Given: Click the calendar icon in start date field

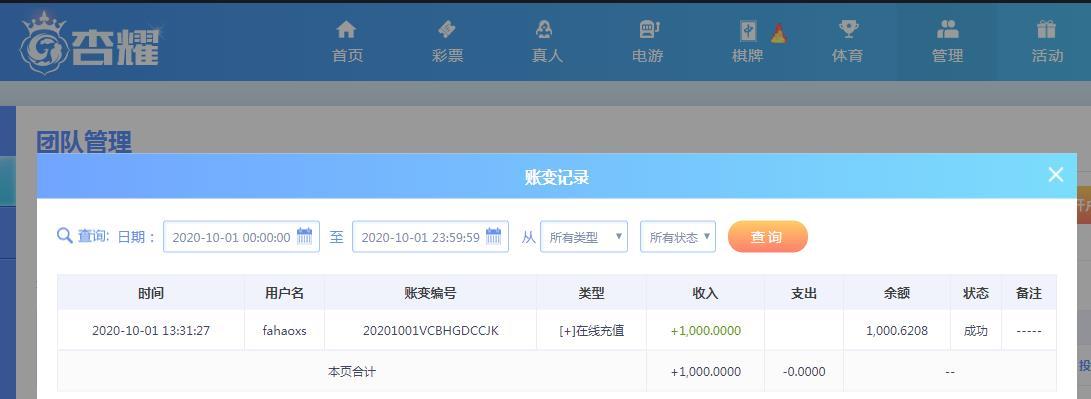Looking at the screenshot, I should click(305, 236).
